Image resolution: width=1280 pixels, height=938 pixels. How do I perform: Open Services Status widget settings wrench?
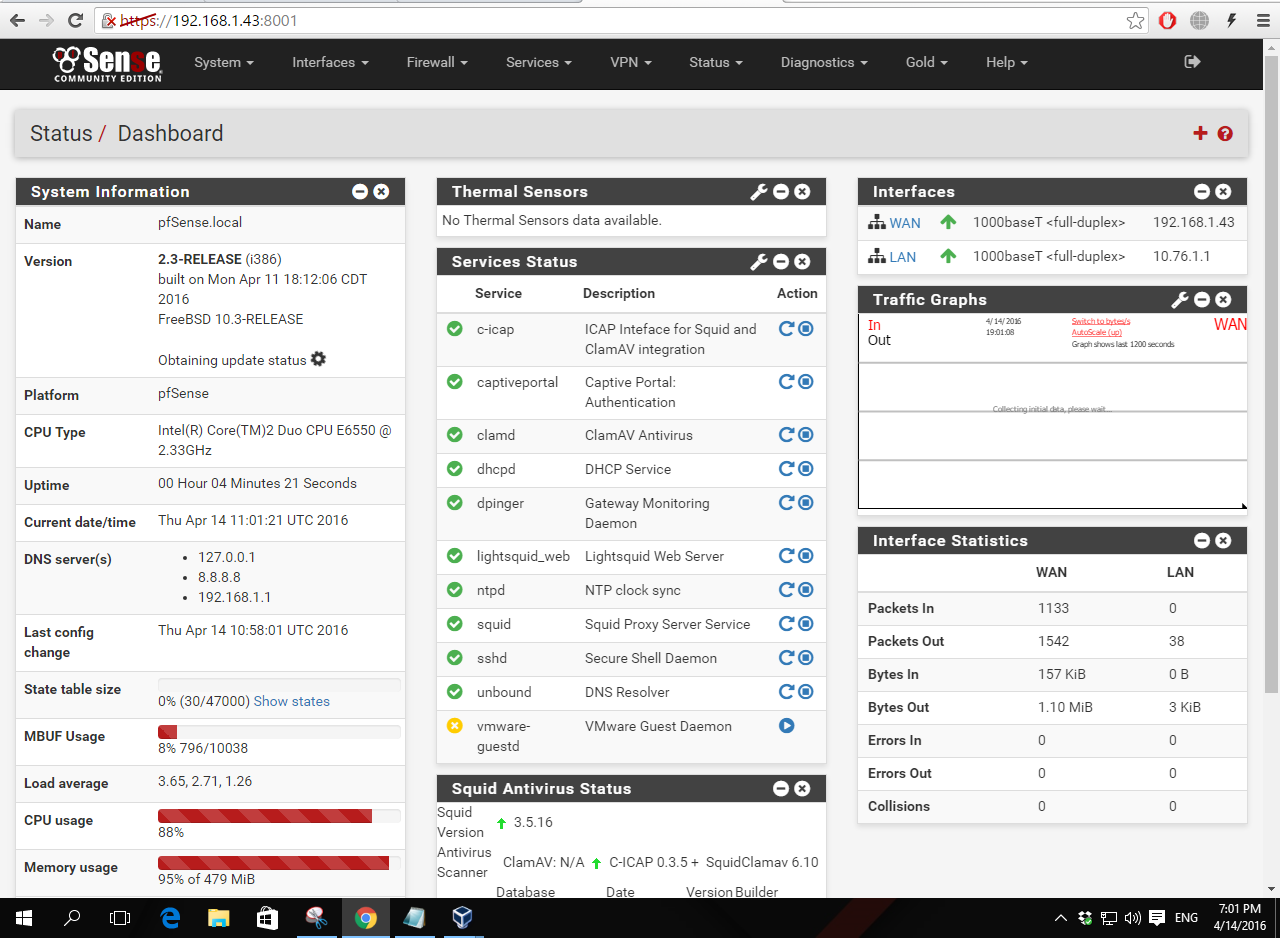point(759,262)
